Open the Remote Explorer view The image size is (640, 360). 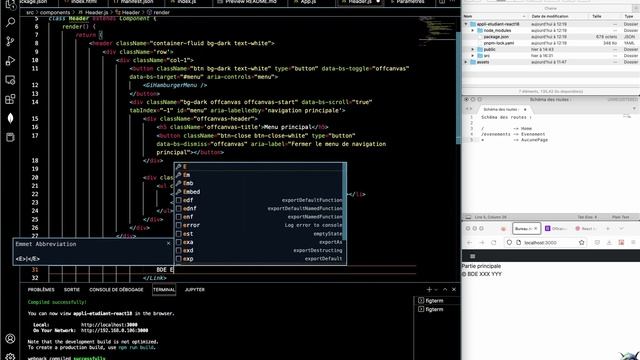pos(10,80)
